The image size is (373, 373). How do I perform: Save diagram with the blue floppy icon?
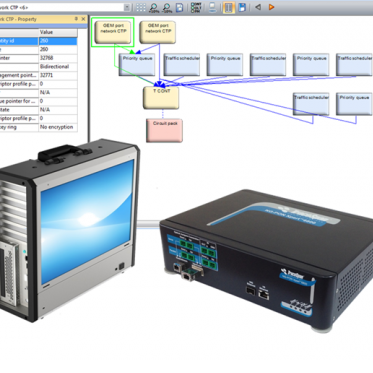(242, 7)
